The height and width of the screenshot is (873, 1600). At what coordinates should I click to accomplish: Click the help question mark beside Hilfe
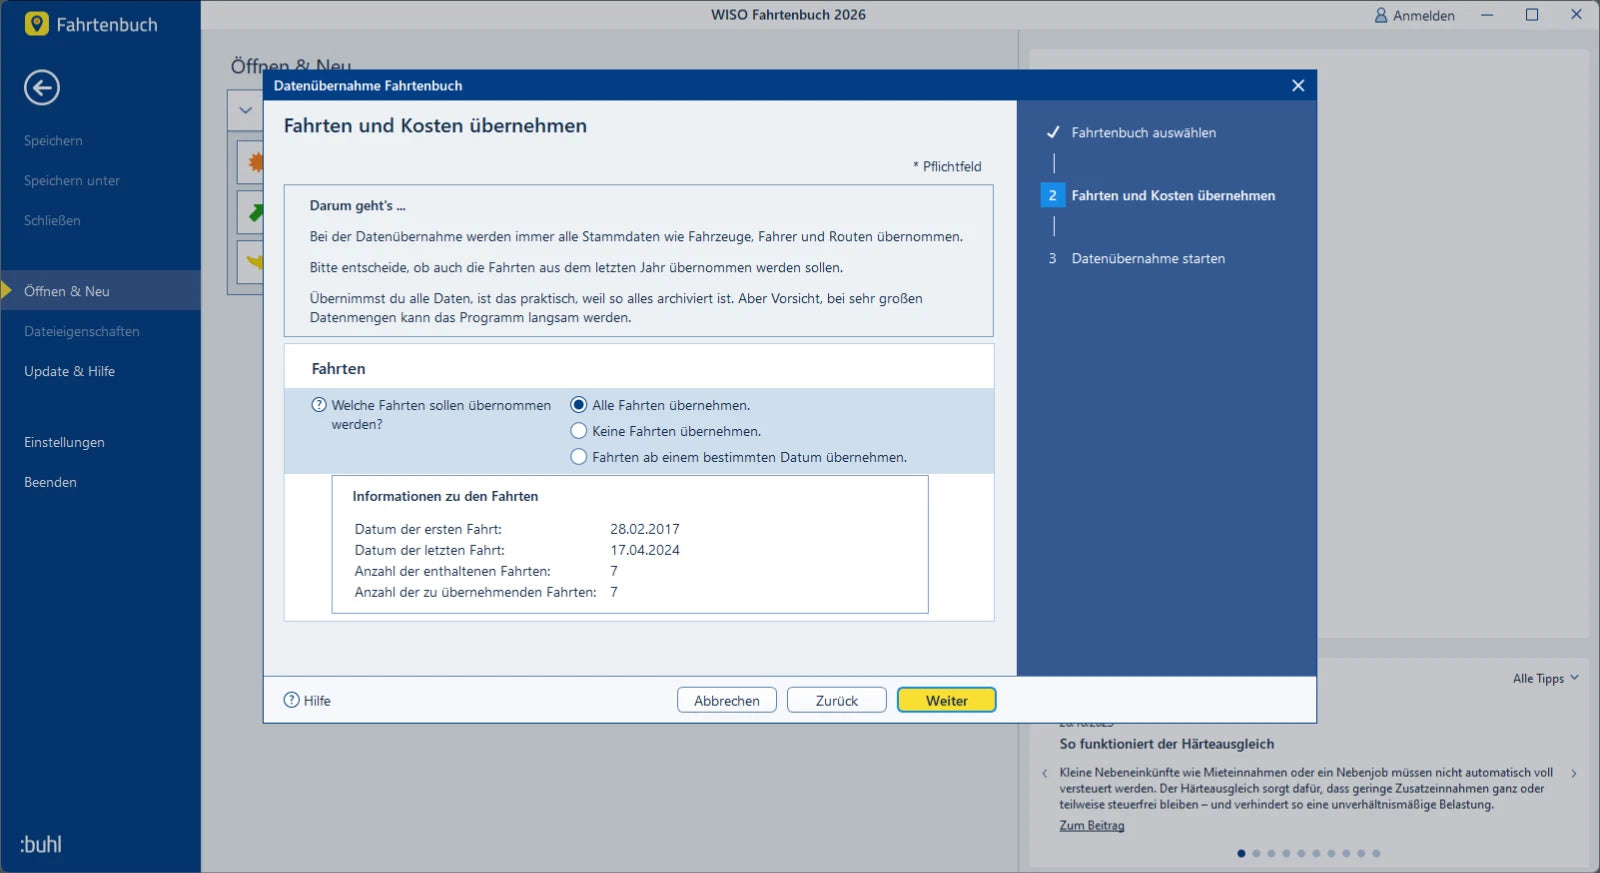pos(292,700)
